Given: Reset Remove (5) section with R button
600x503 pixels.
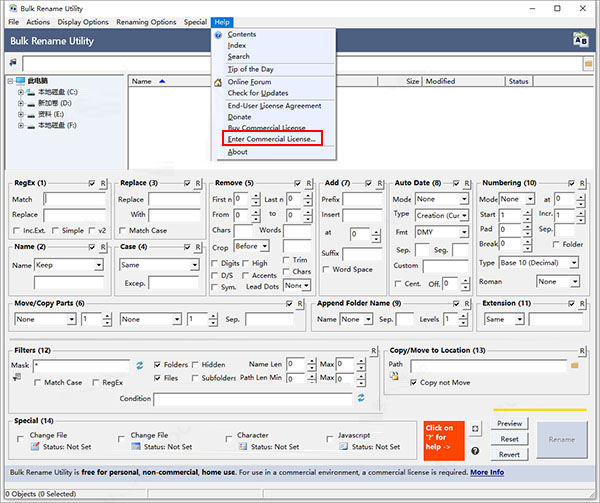Looking at the screenshot, I should (x=308, y=183).
